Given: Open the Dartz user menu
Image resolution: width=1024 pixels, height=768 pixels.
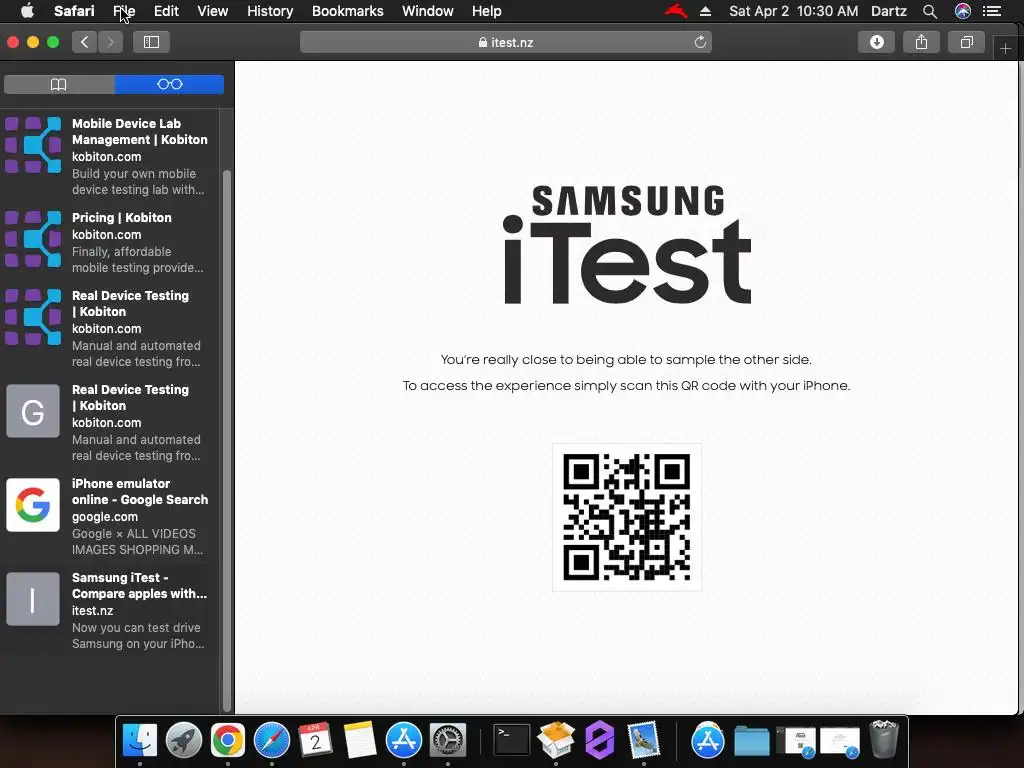Looking at the screenshot, I should 889,11.
